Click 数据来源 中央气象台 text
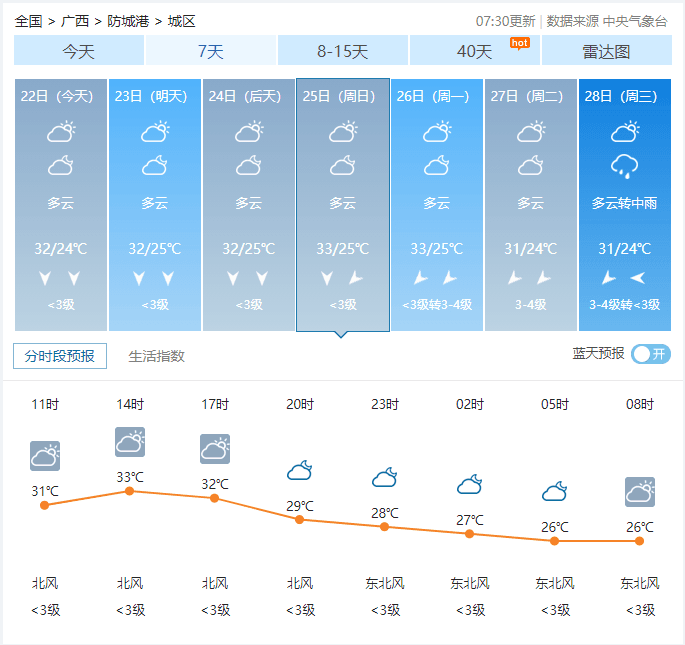Screen dimensions: 685x645 (607, 21)
